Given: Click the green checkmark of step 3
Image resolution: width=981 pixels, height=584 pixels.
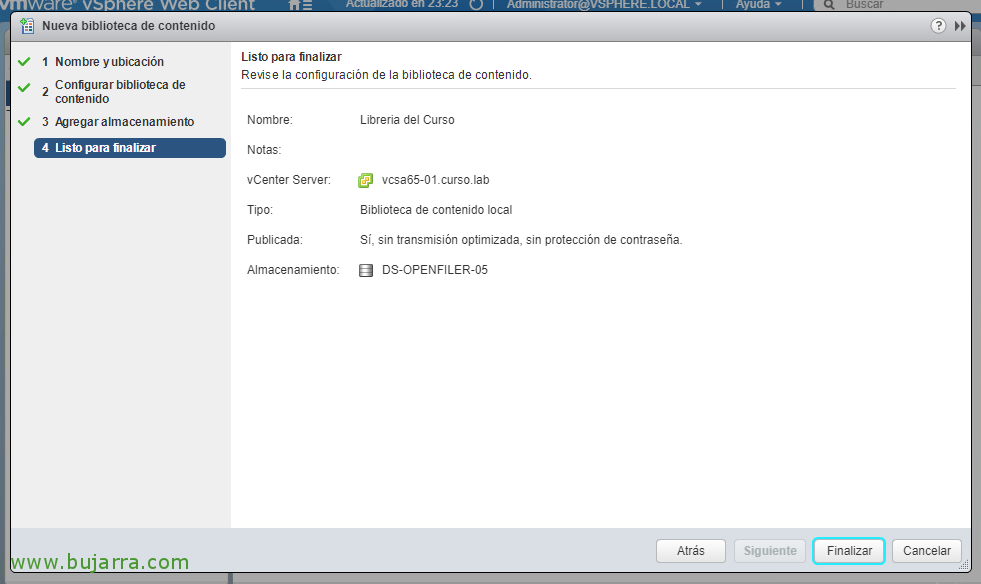Looking at the screenshot, I should [x=24, y=121].
